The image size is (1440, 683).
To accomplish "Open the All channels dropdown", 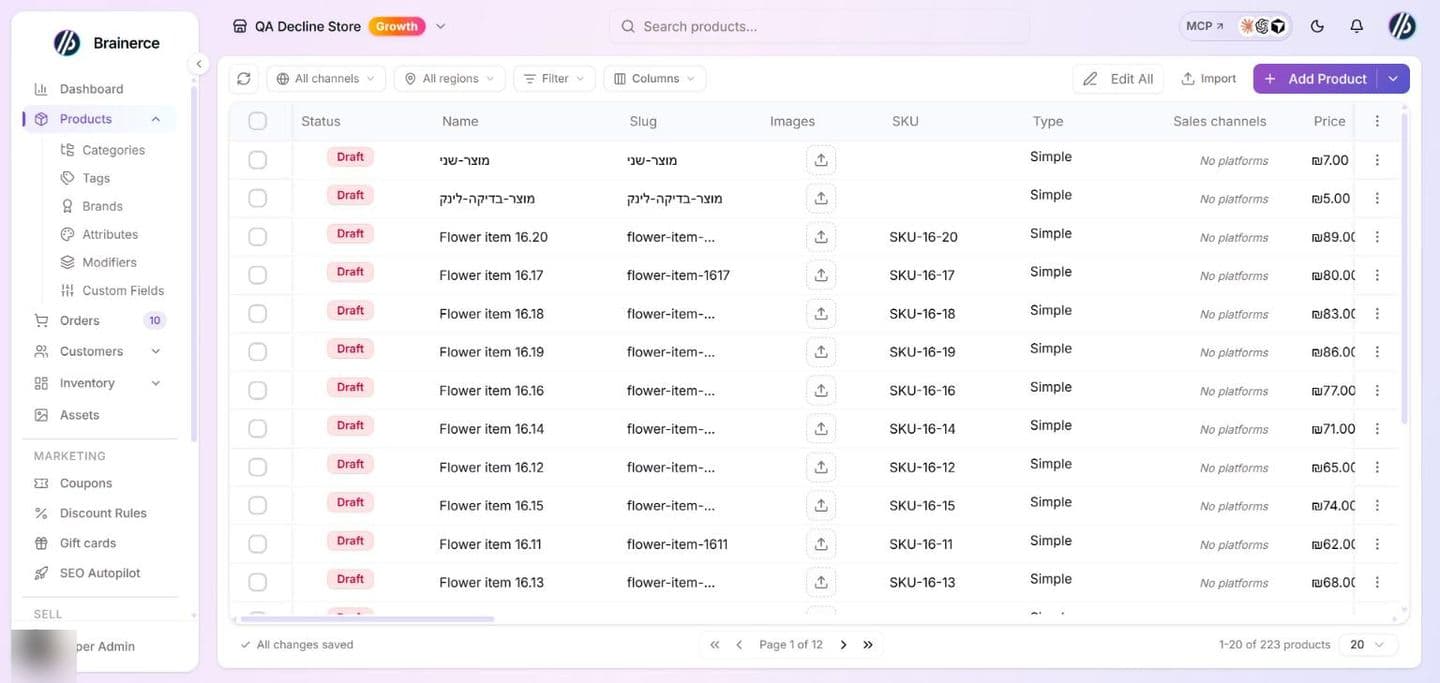I will (x=326, y=79).
